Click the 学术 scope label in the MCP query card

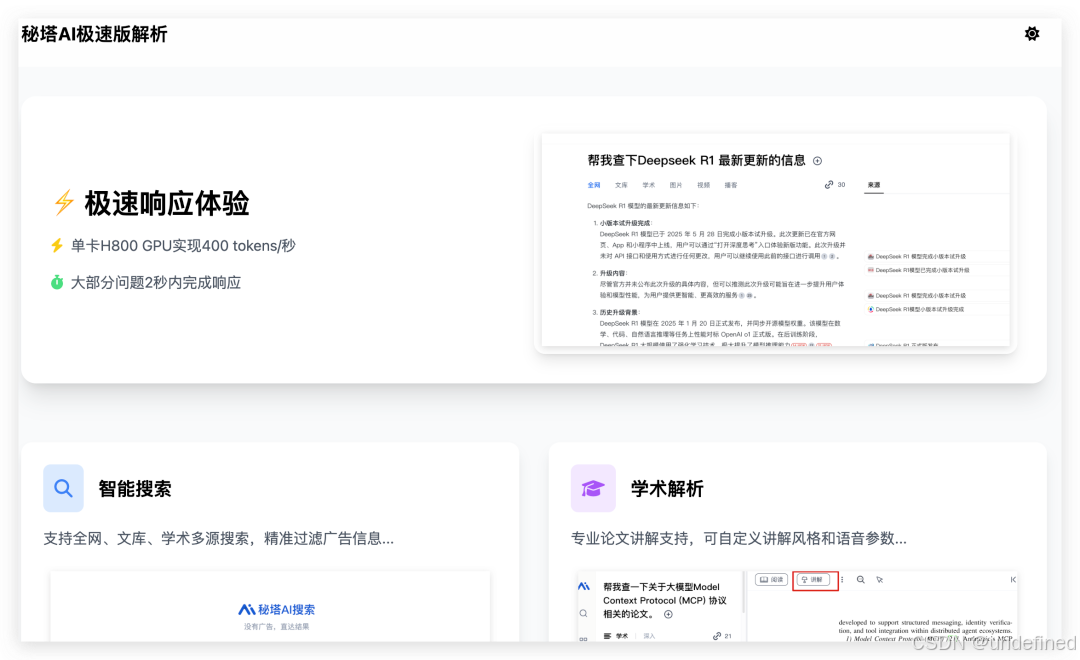click(x=619, y=636)
